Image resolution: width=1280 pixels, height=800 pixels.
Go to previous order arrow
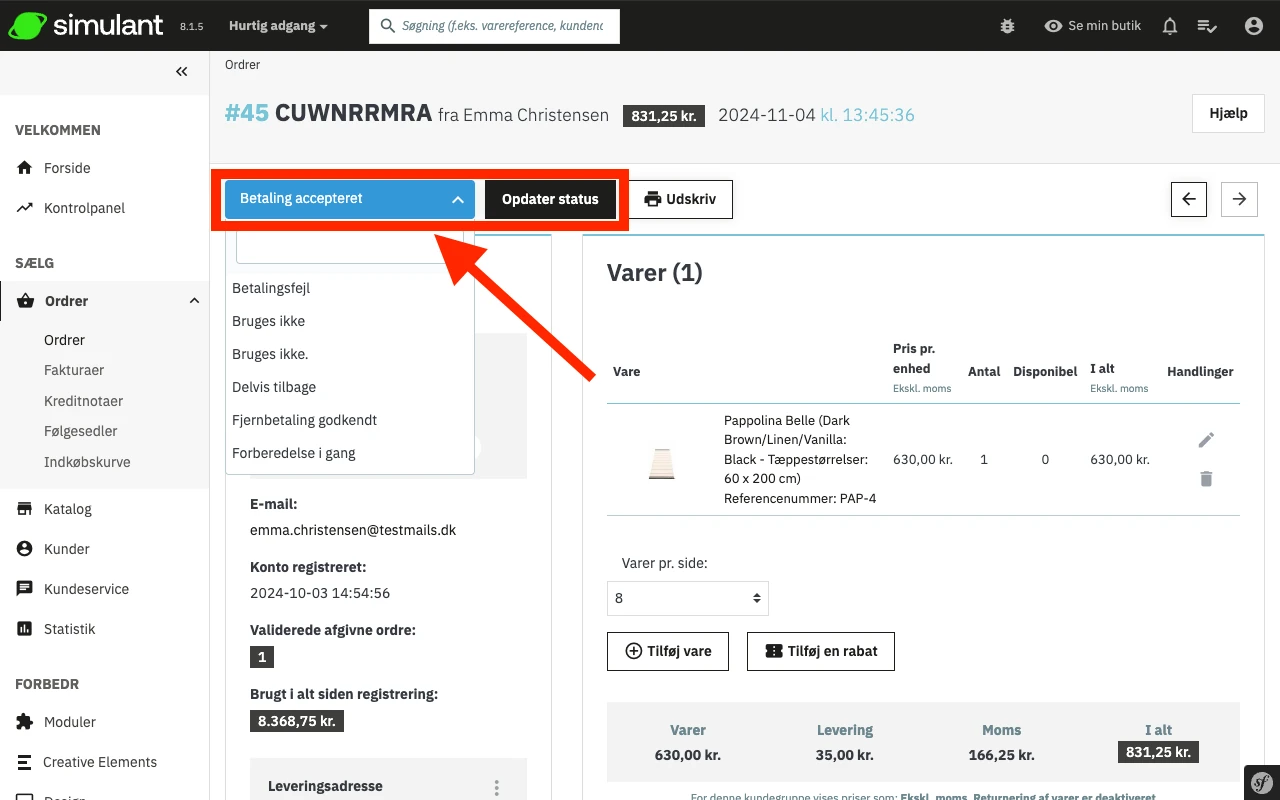coord(1189,199)
